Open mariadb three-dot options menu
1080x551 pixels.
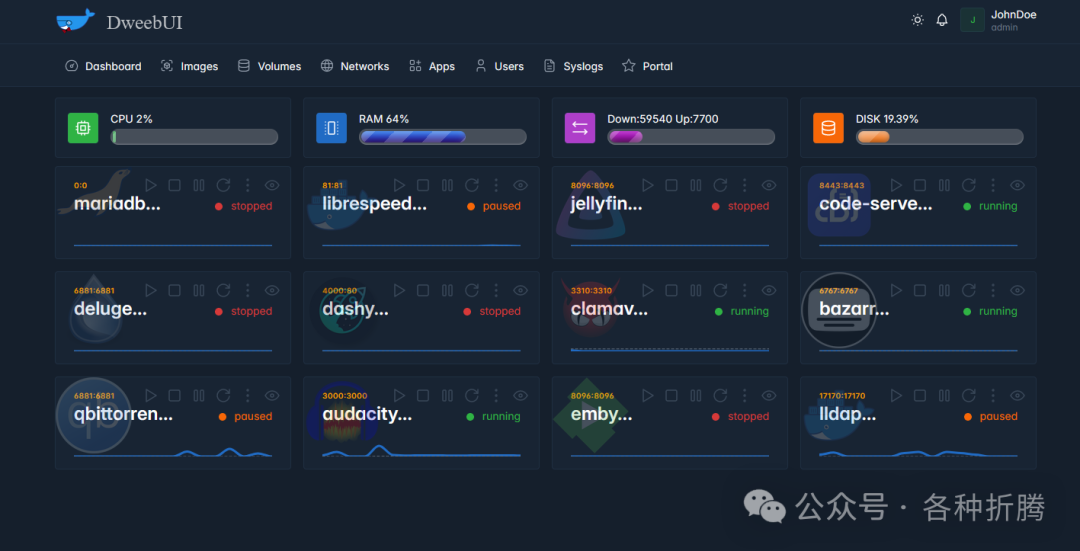(247, 185)
